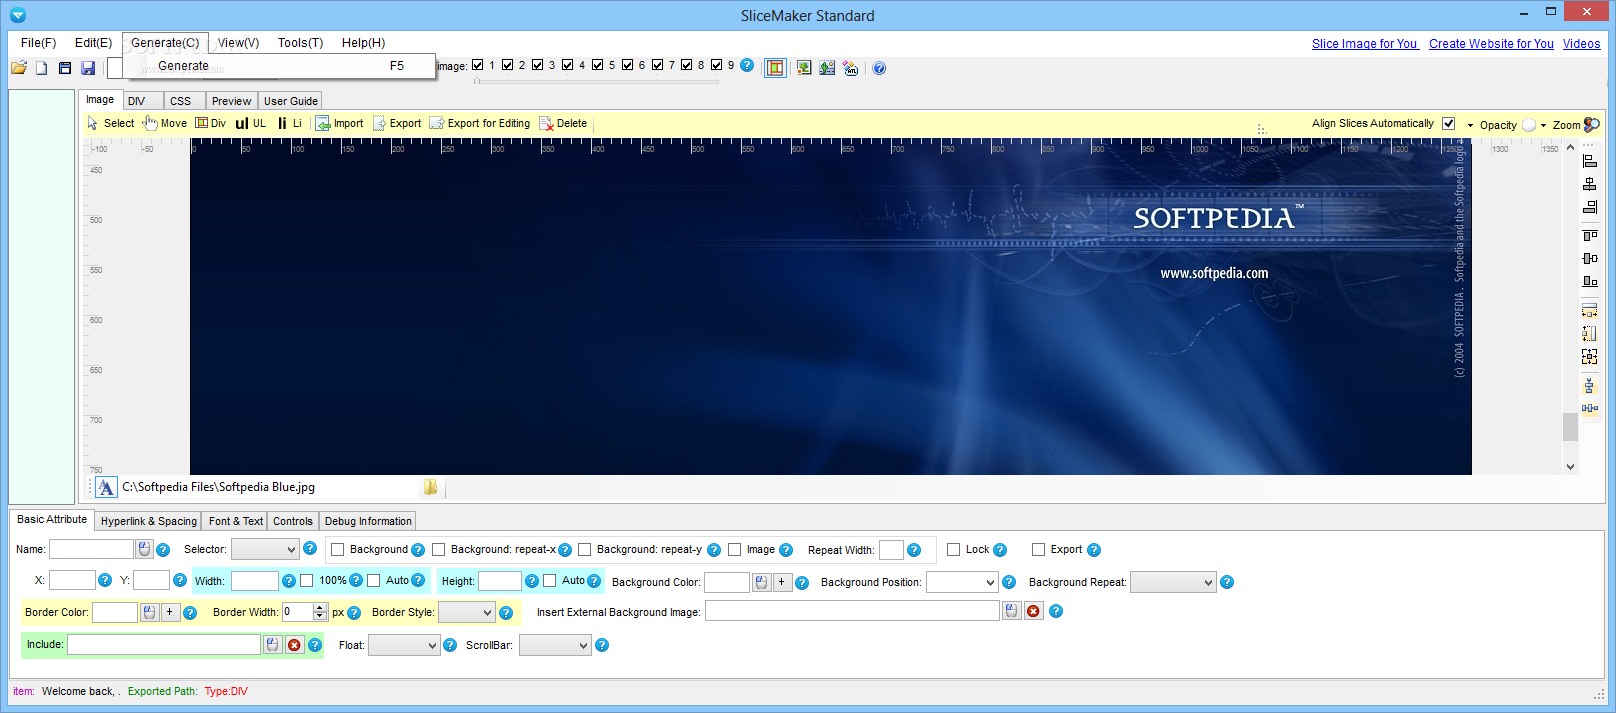1616x713 pixels.
Task: Open Zoom magnifier tool
Action: (1592, 125)
